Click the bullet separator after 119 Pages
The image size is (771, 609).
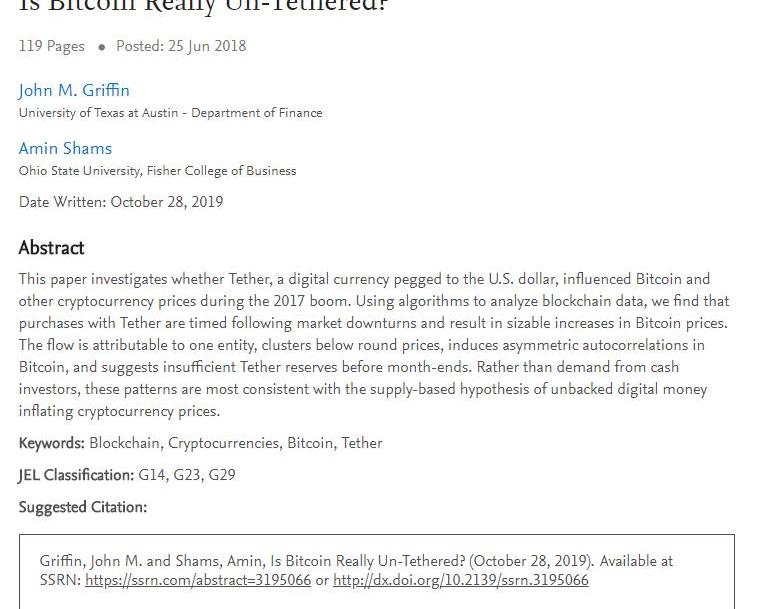[x=101, y=47]
